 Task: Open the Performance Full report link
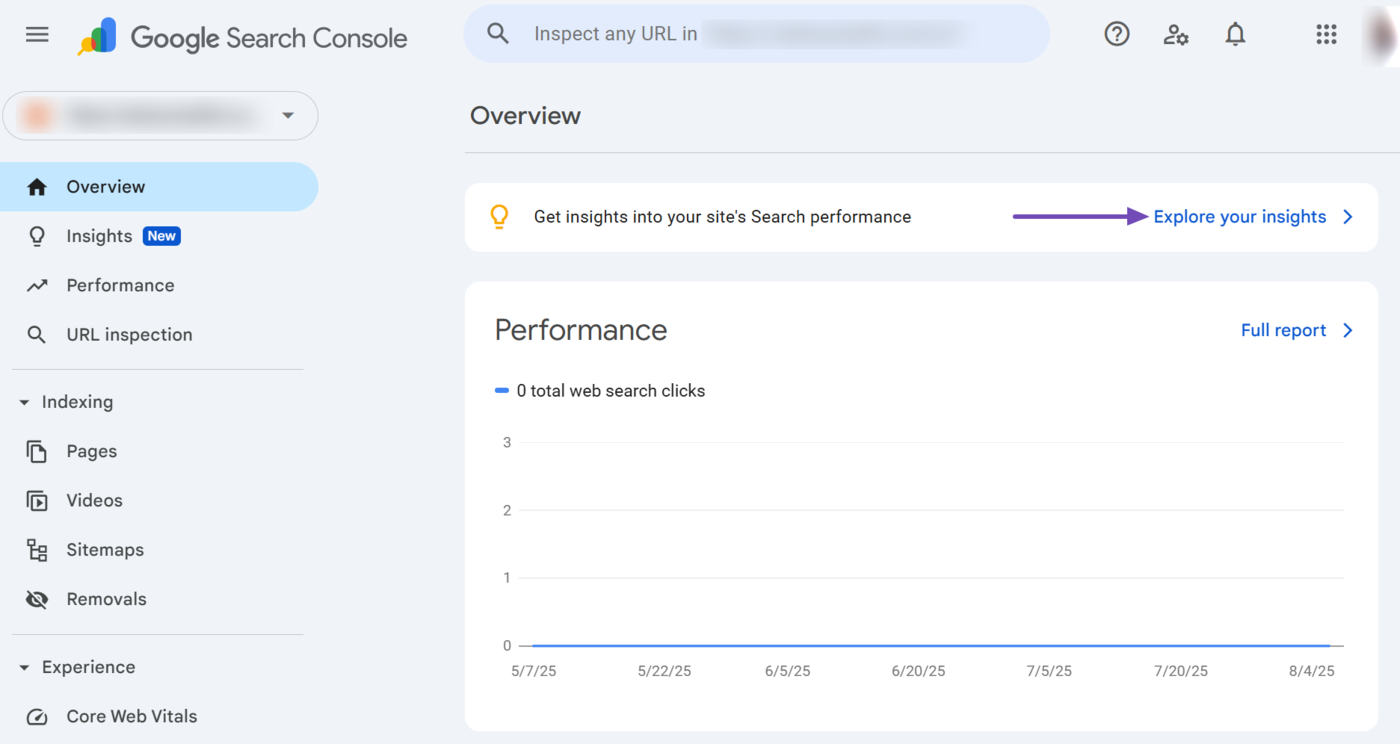1283,330
